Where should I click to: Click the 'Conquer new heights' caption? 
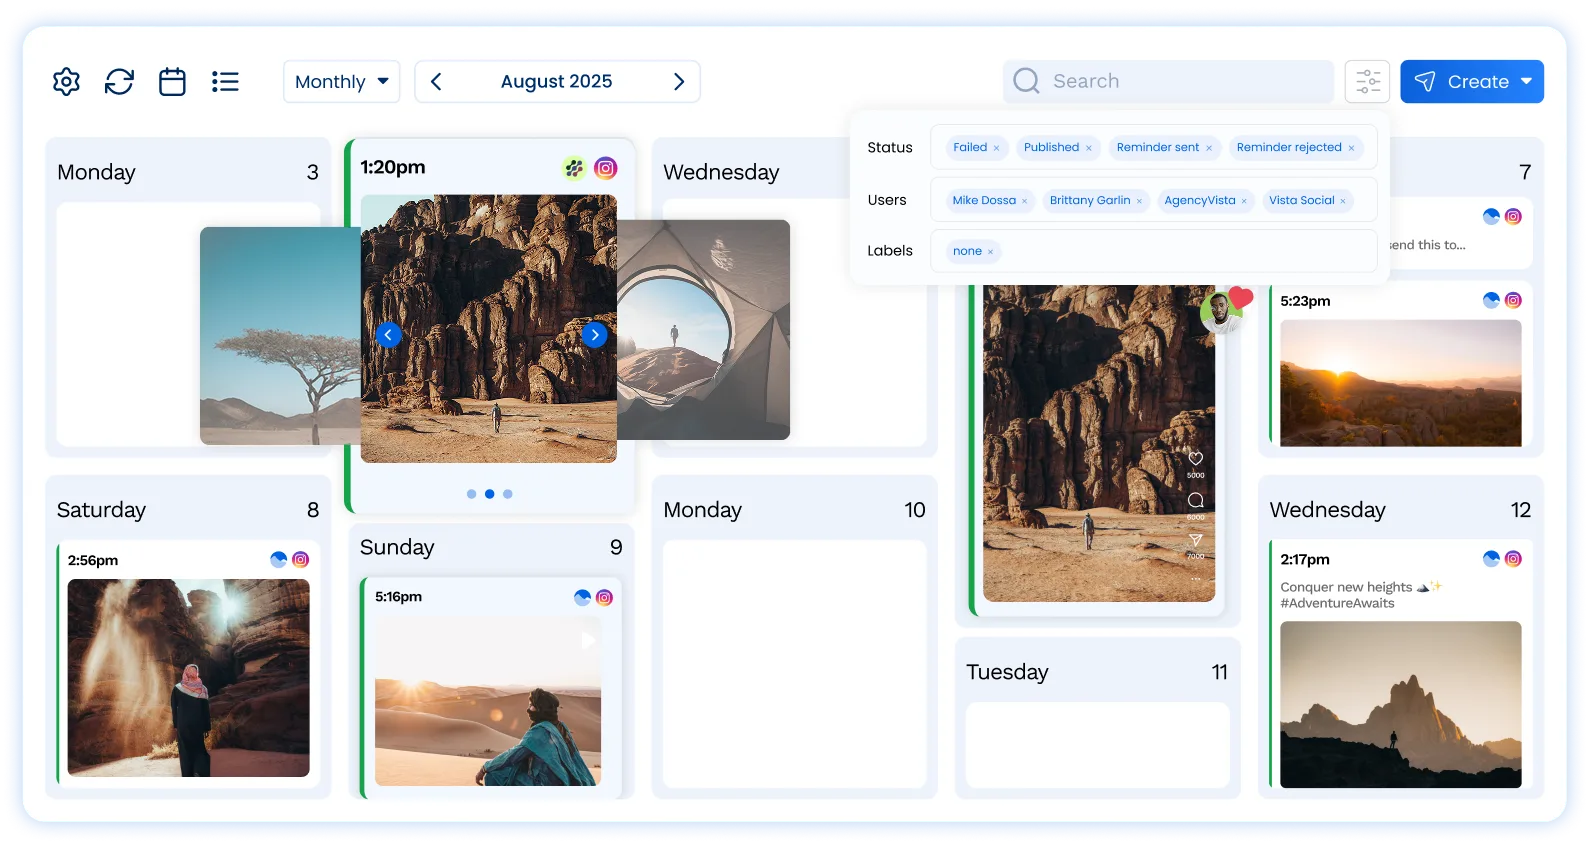click(x=1362, y=595)
